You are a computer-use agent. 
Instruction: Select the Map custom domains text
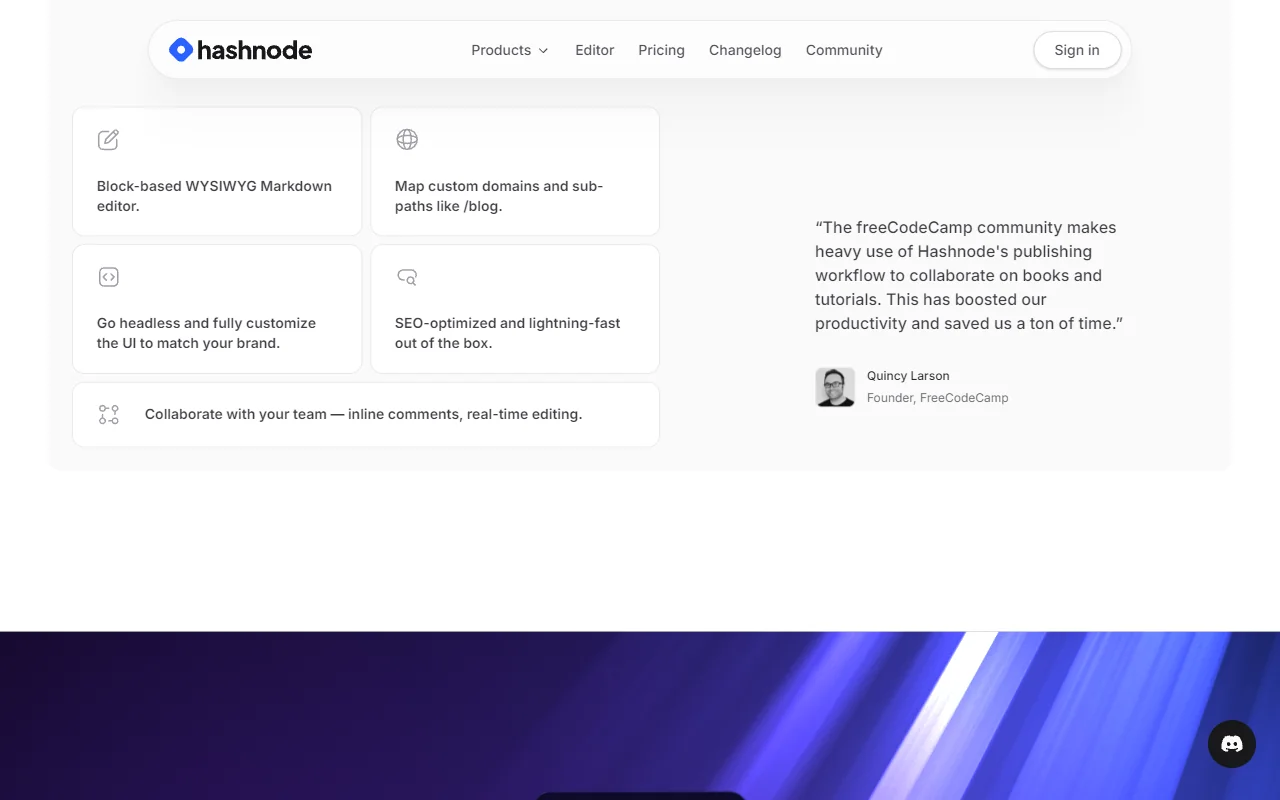tap(499, 196)
